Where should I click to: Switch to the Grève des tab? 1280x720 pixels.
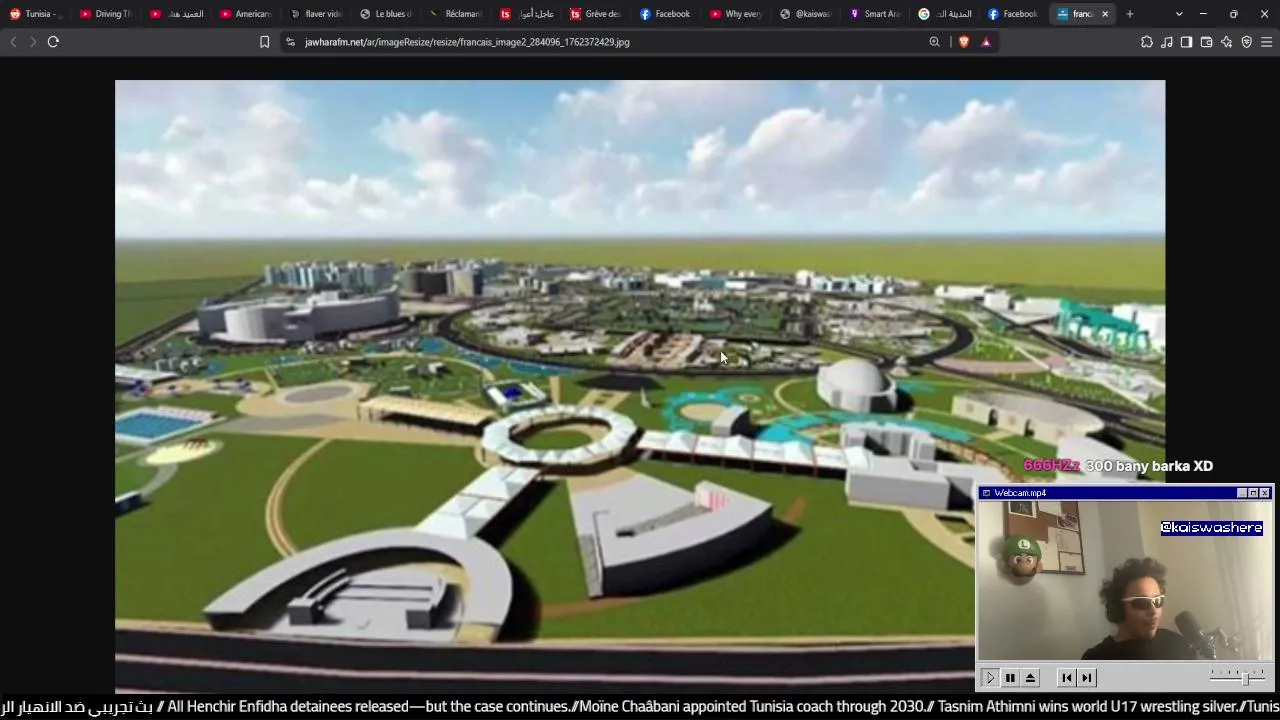pyautogui.click(x=595, y=14)
